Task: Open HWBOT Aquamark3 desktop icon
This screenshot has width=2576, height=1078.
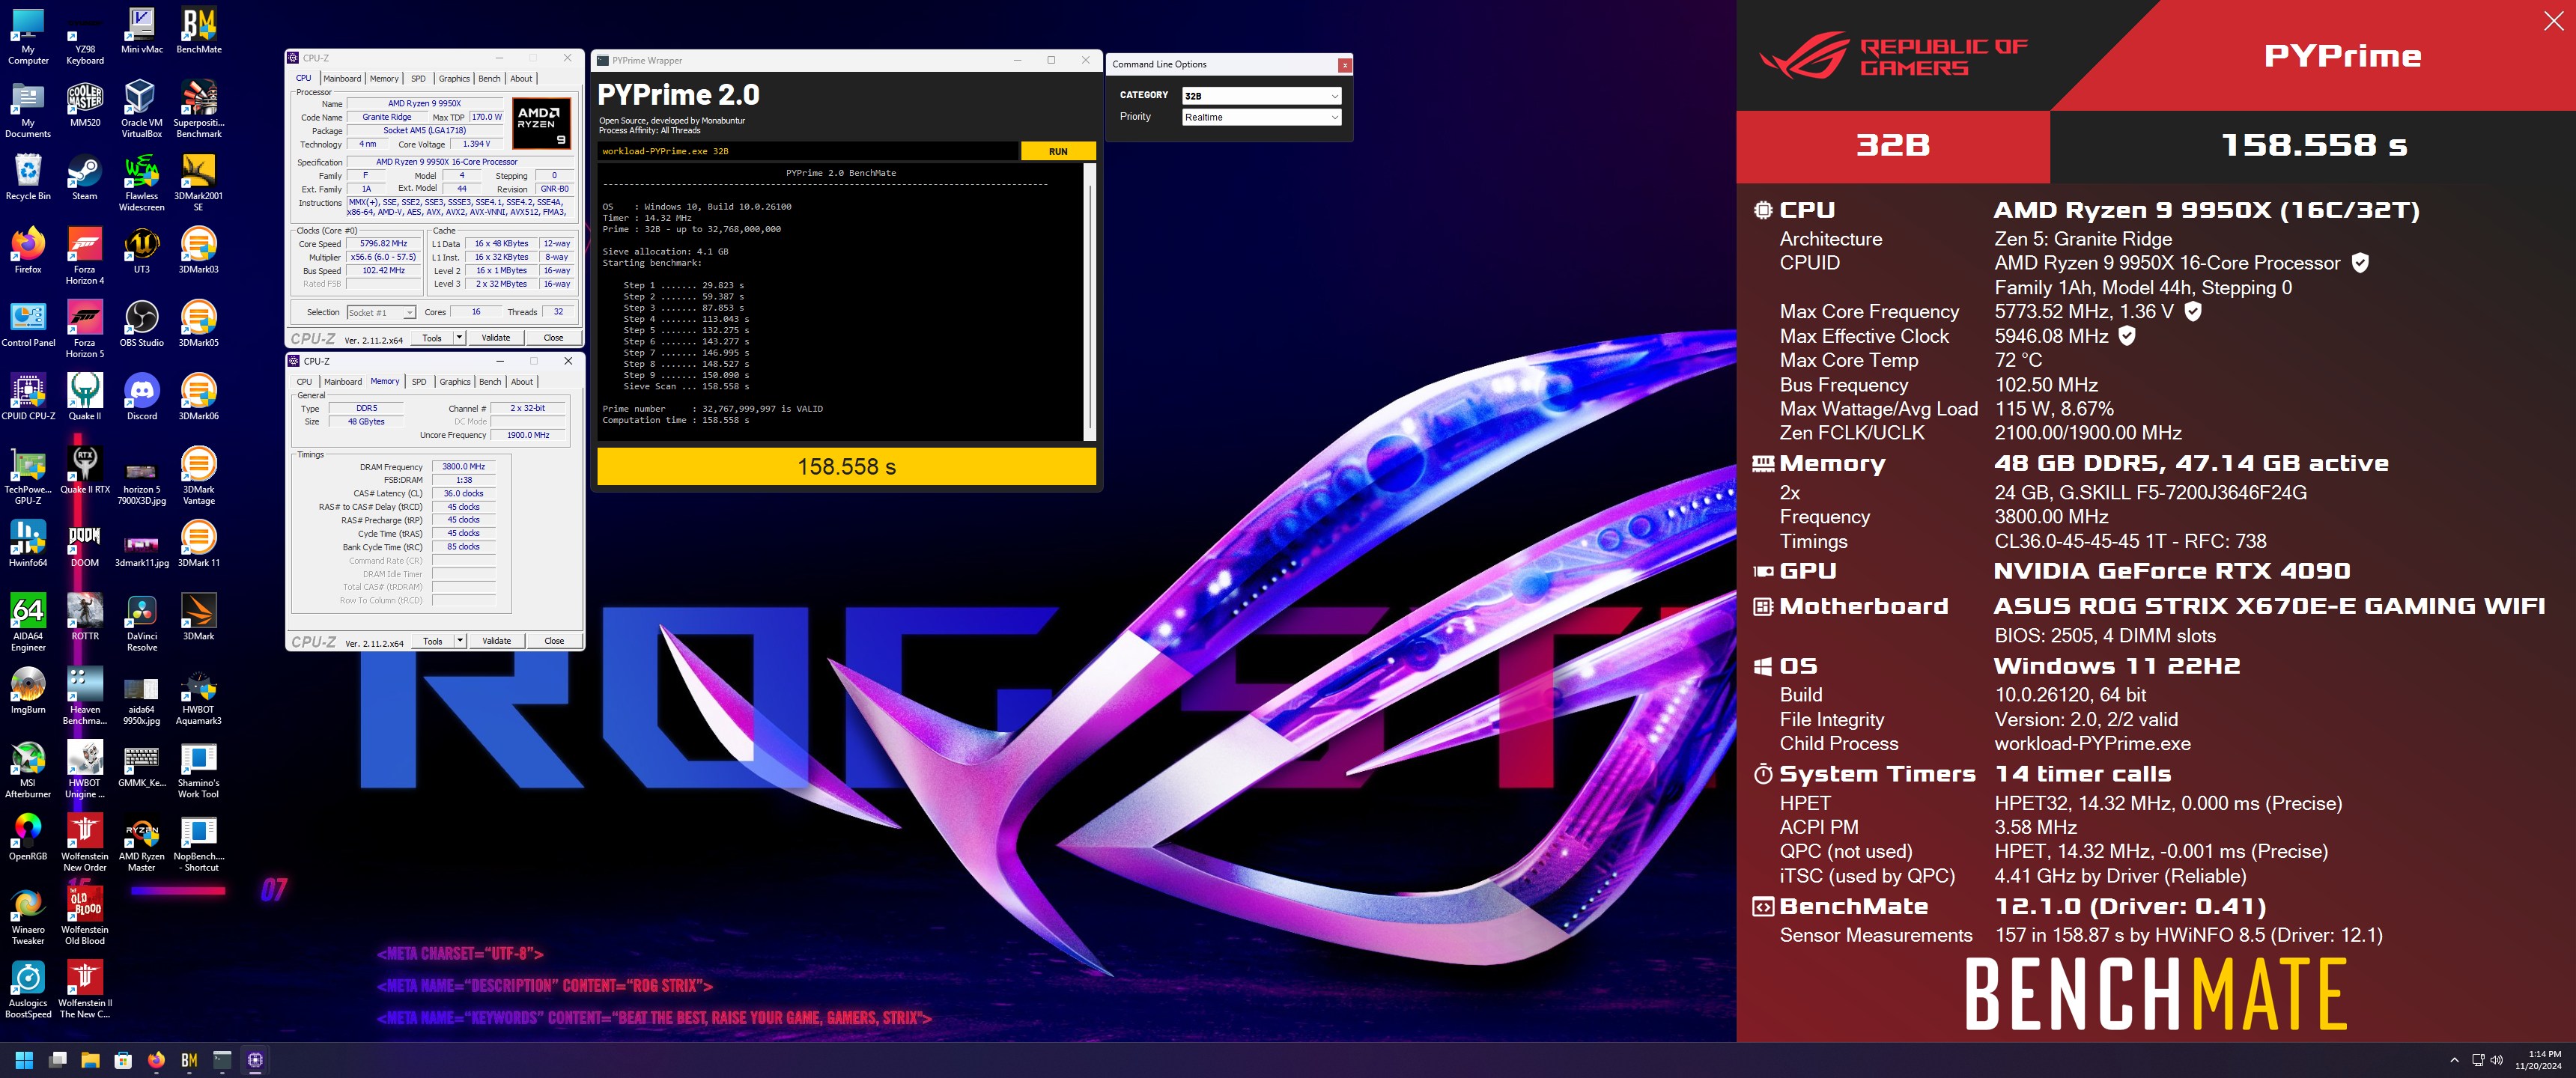Action: 198,696
